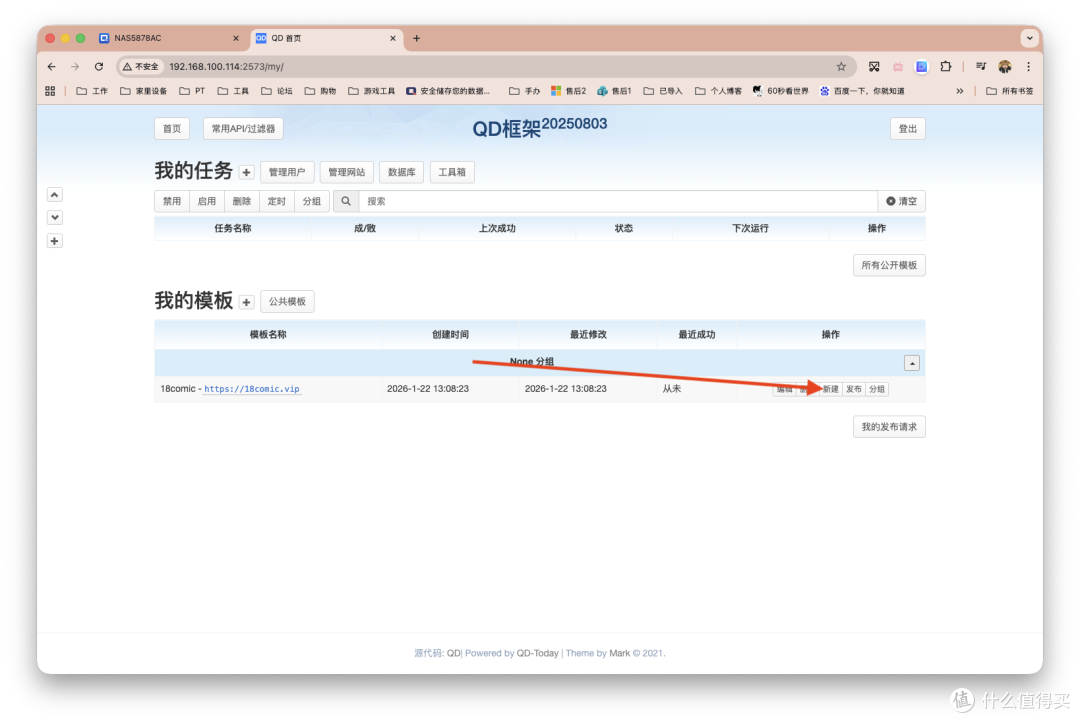Click the plus icon beside 我的任务 heading
Screen dimensions: 1080x723
pos(246,172)
